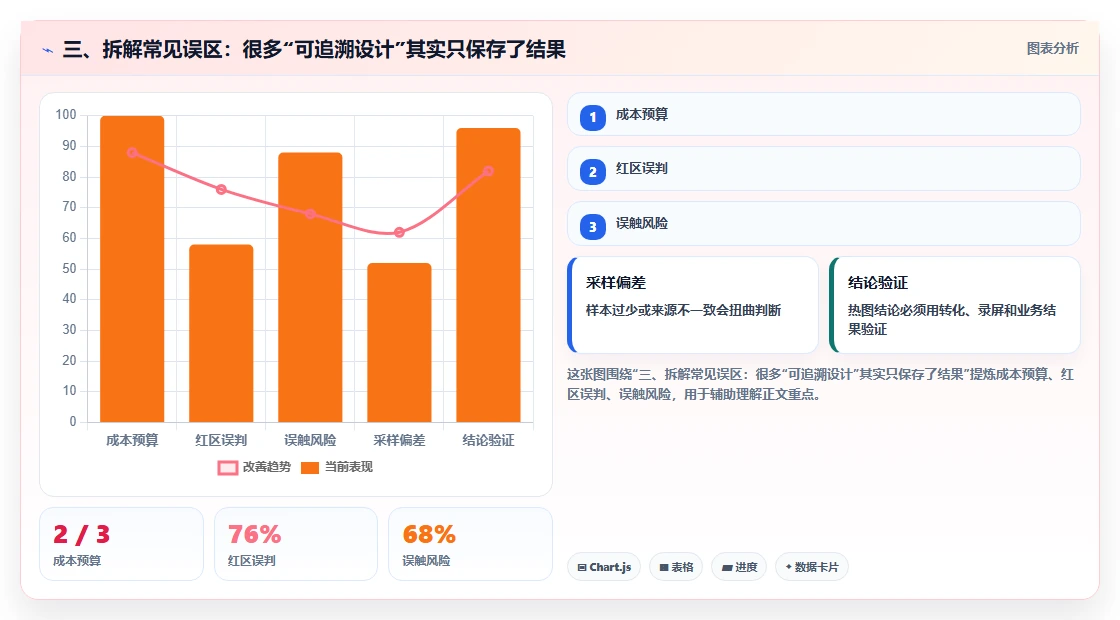
Task: Click the trend line point above 成本预算
Action: tap(132, 152)
